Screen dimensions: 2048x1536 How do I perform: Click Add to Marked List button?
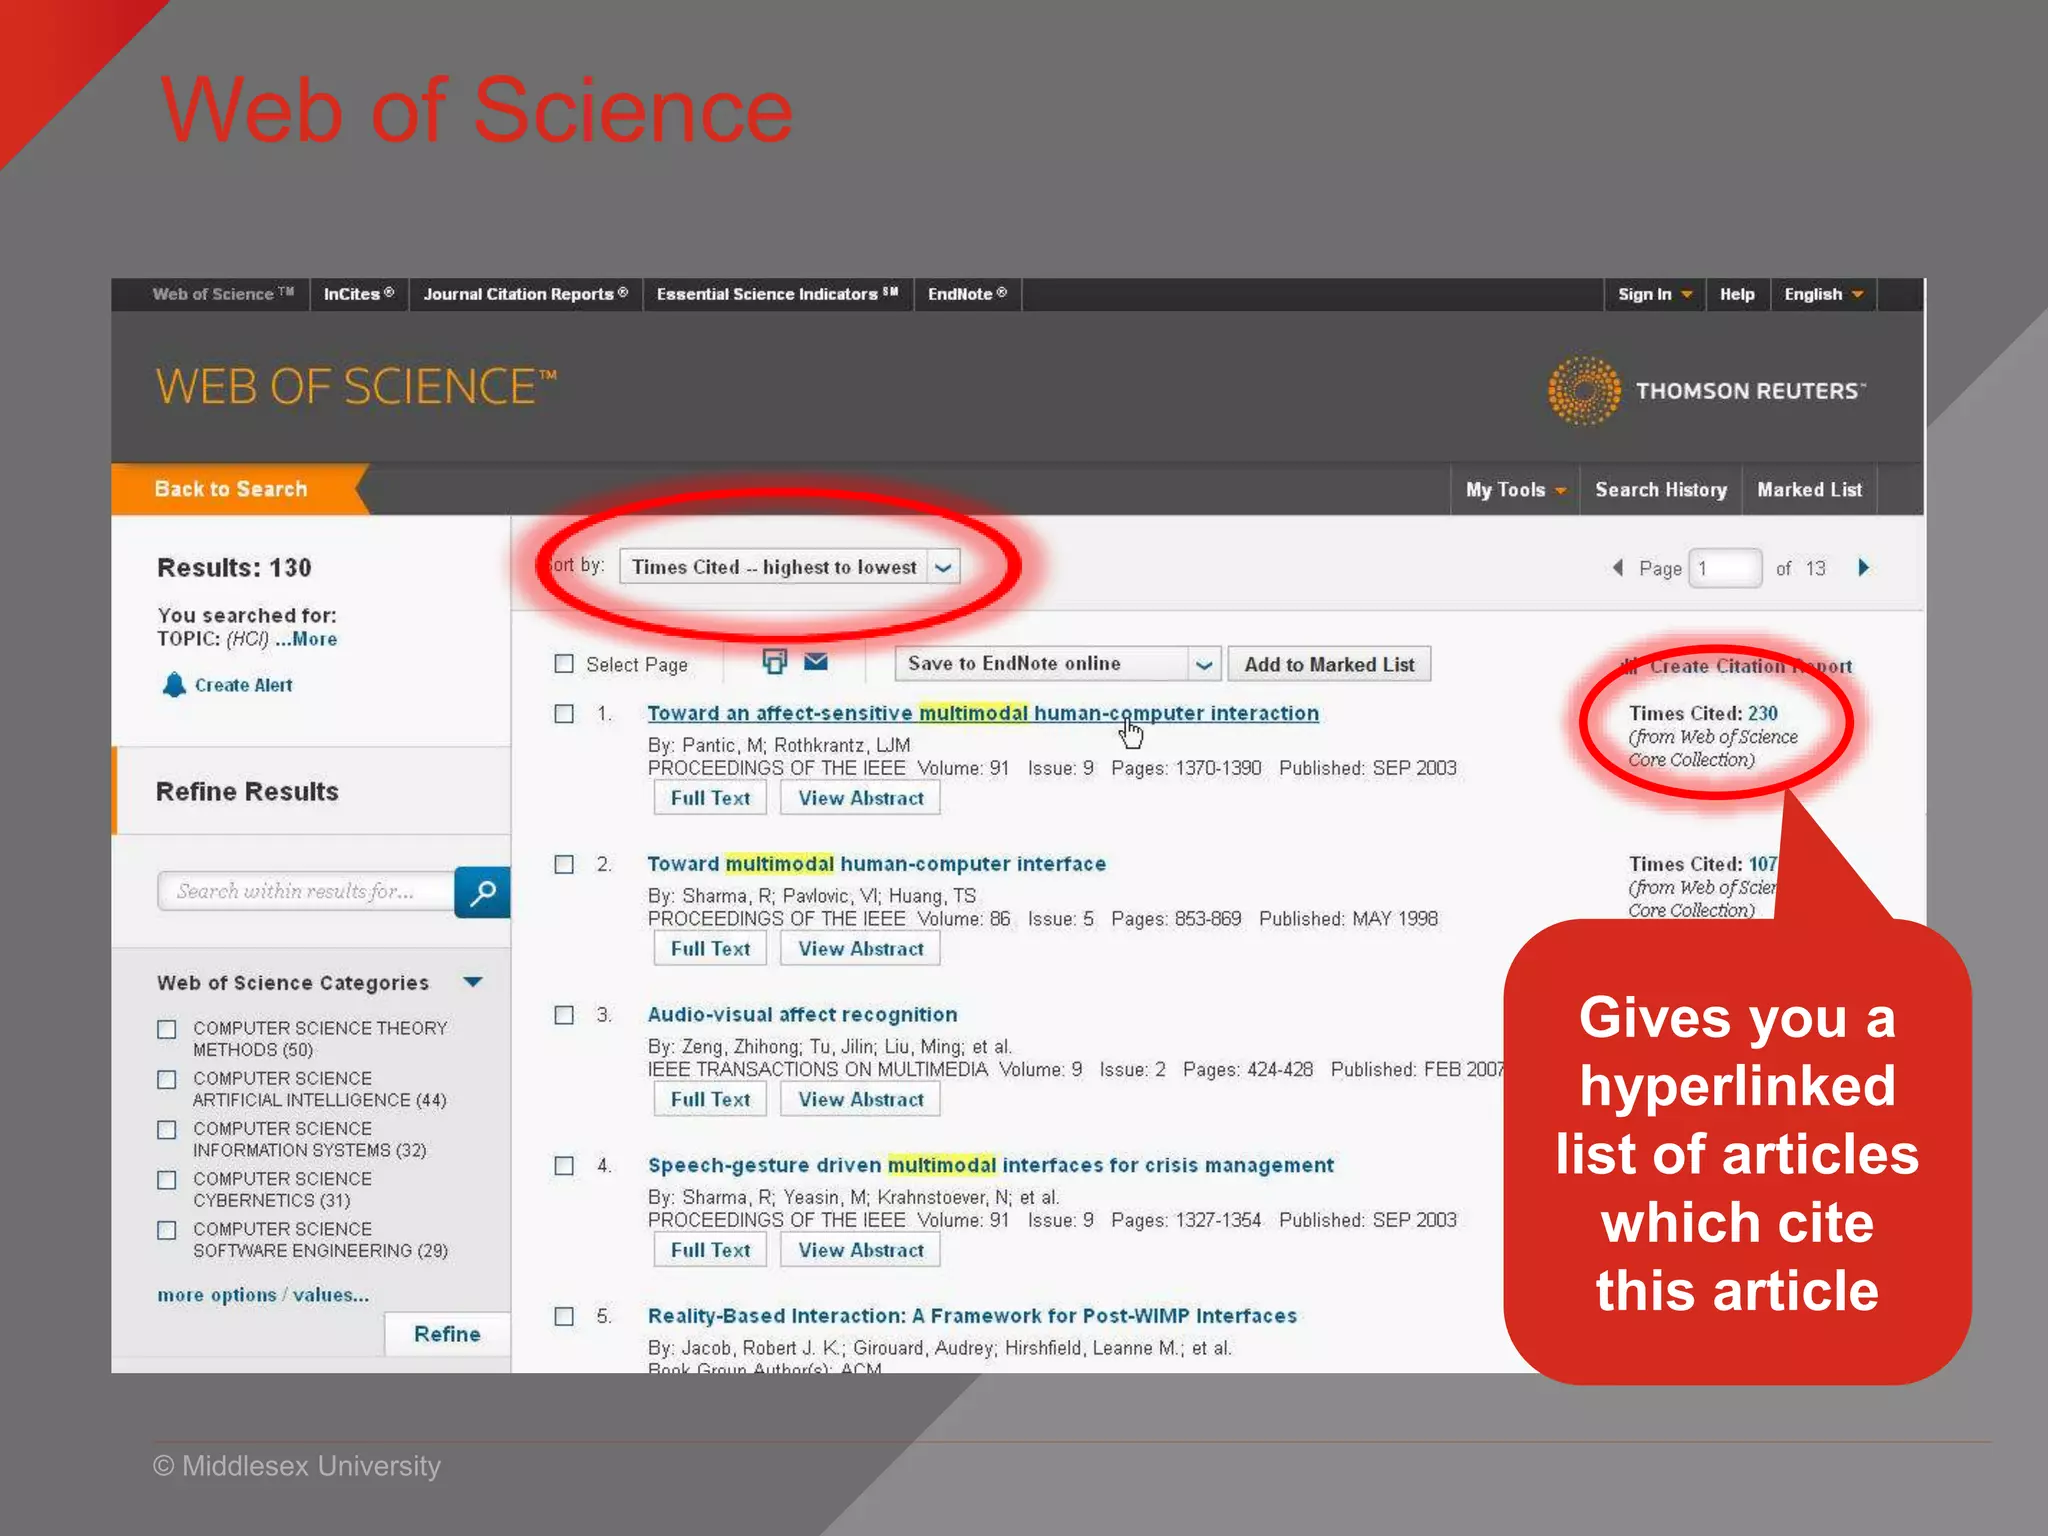click(x=1329, y=664)
